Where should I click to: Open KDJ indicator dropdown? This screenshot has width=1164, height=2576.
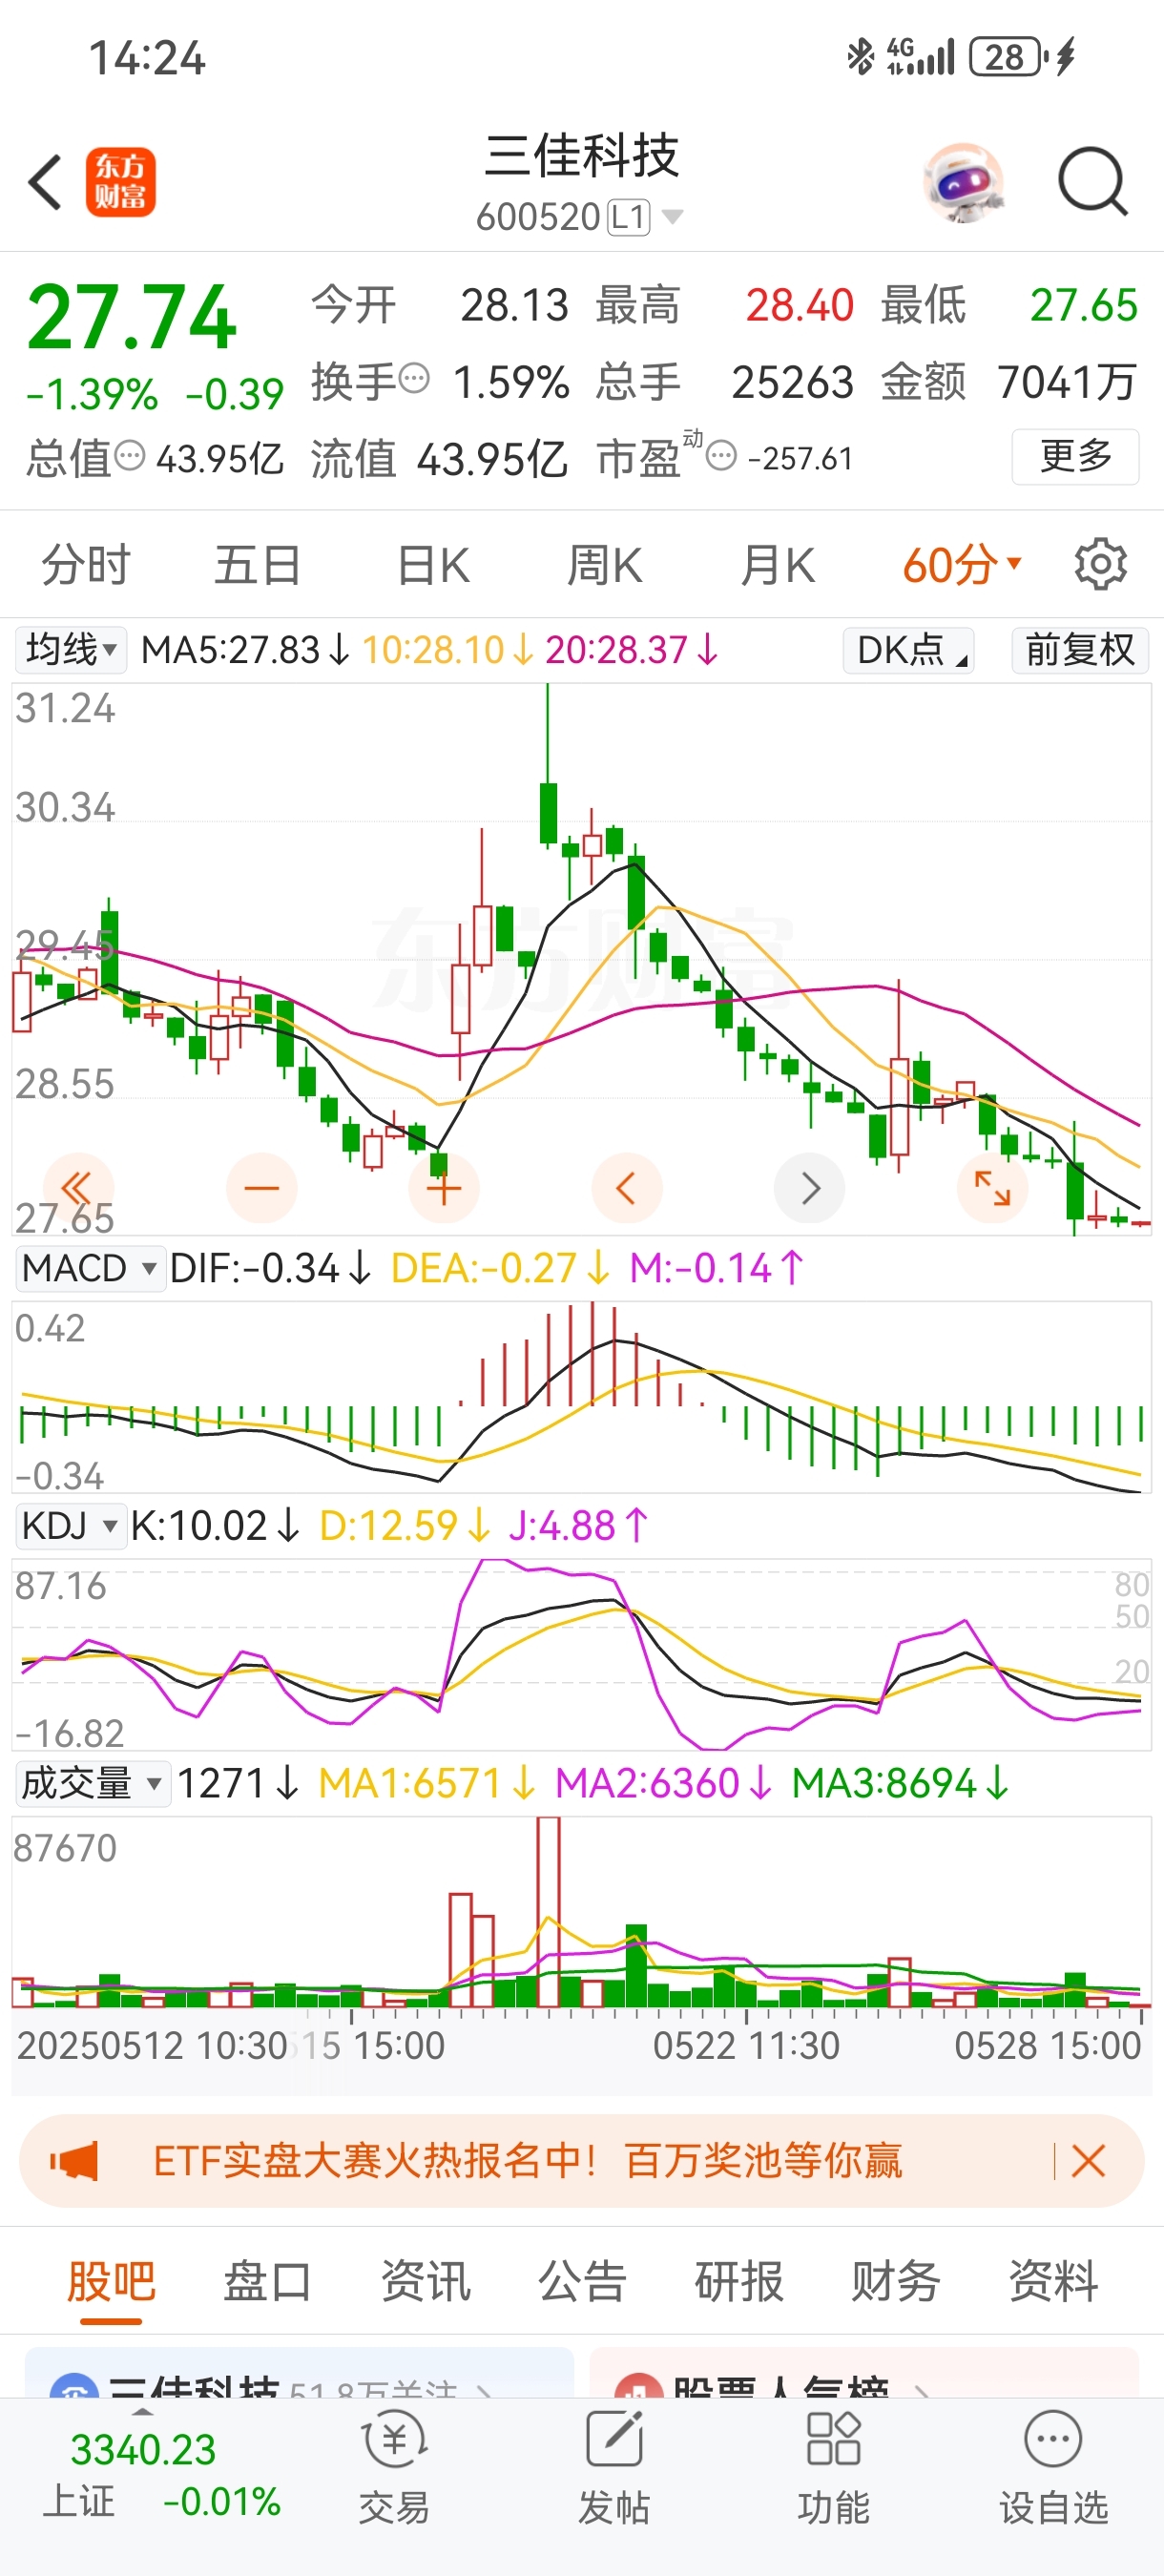tap(70, 1526)
